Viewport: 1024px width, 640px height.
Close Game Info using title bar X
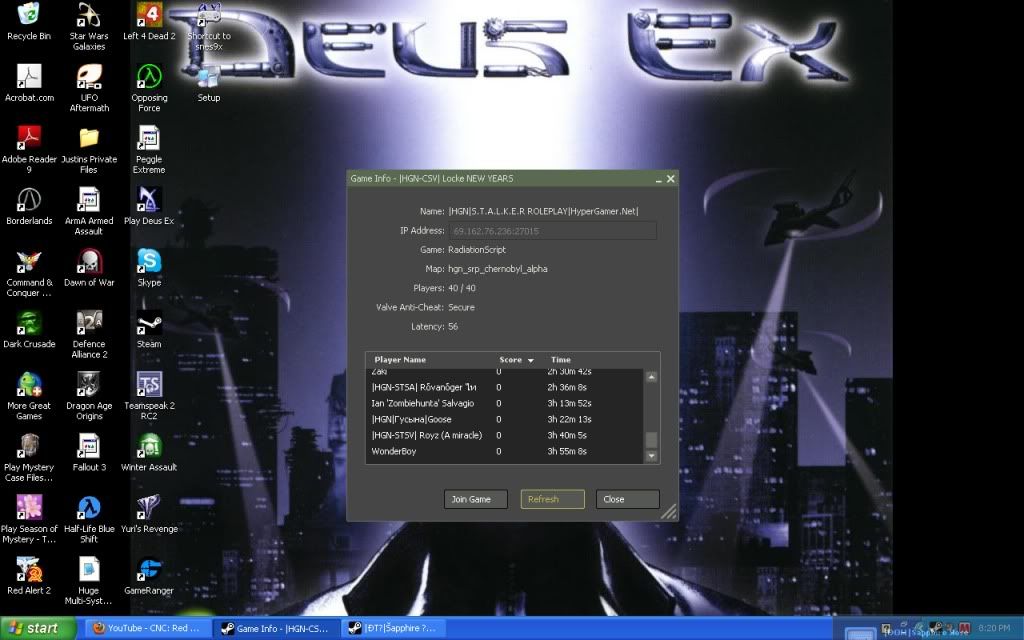click(671, 179)
